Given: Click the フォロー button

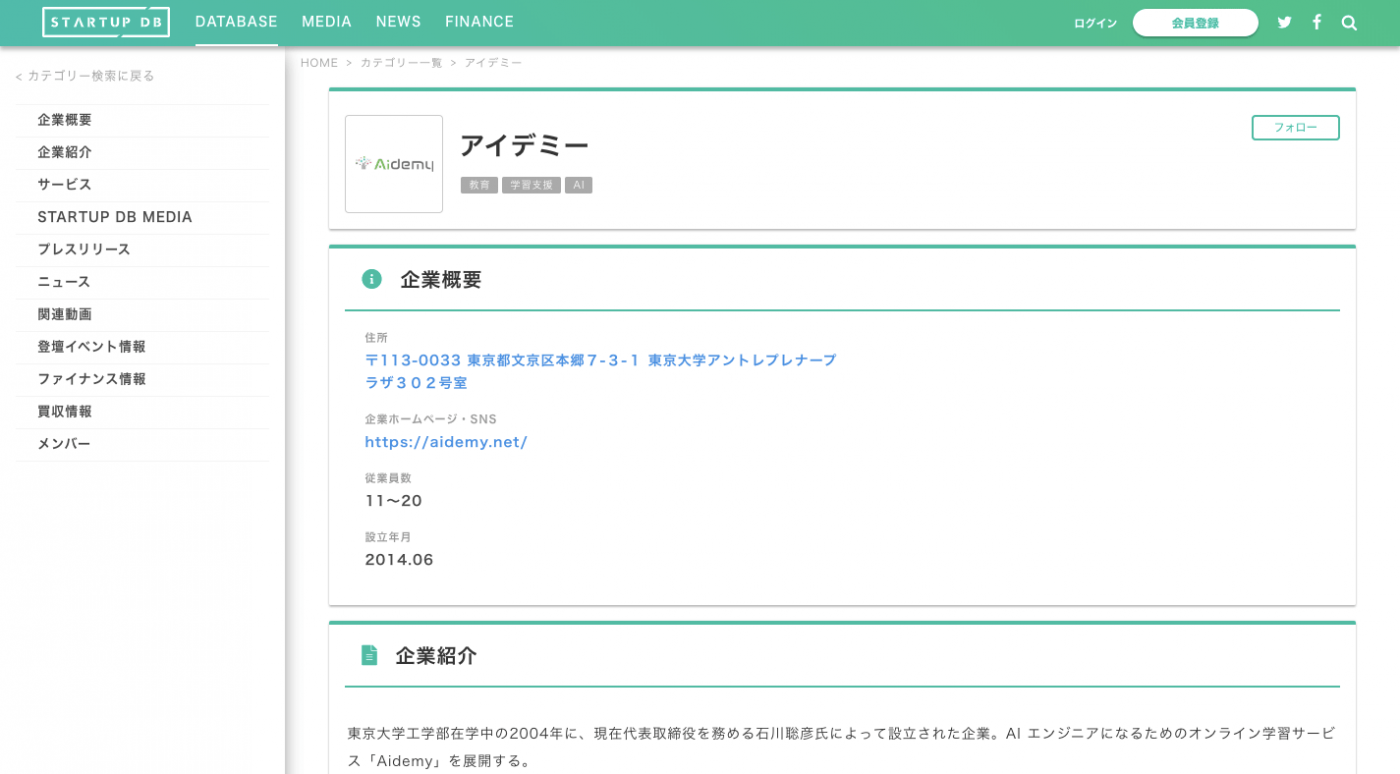Looking at the screenshot, I should pos(1295,128).
